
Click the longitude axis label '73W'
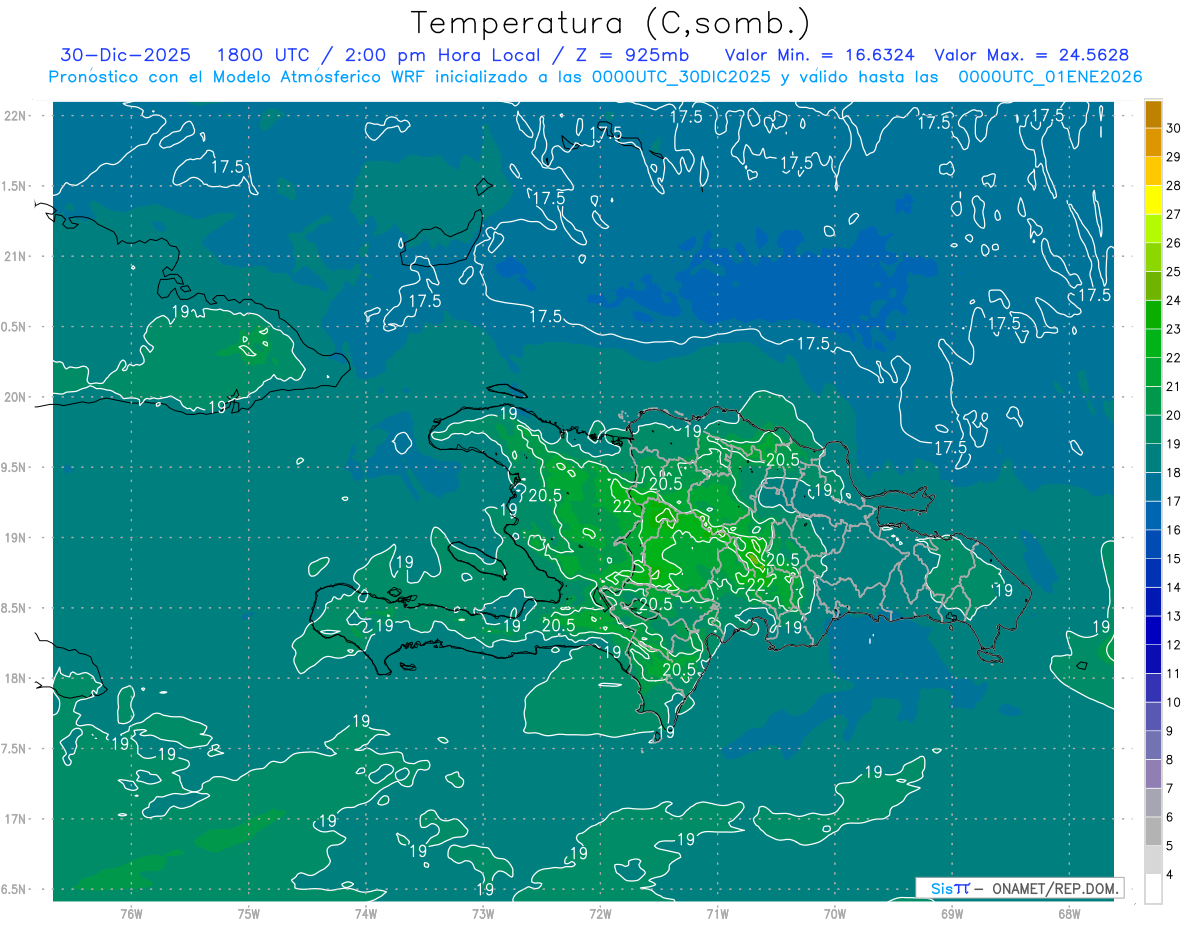click(483, 913)
